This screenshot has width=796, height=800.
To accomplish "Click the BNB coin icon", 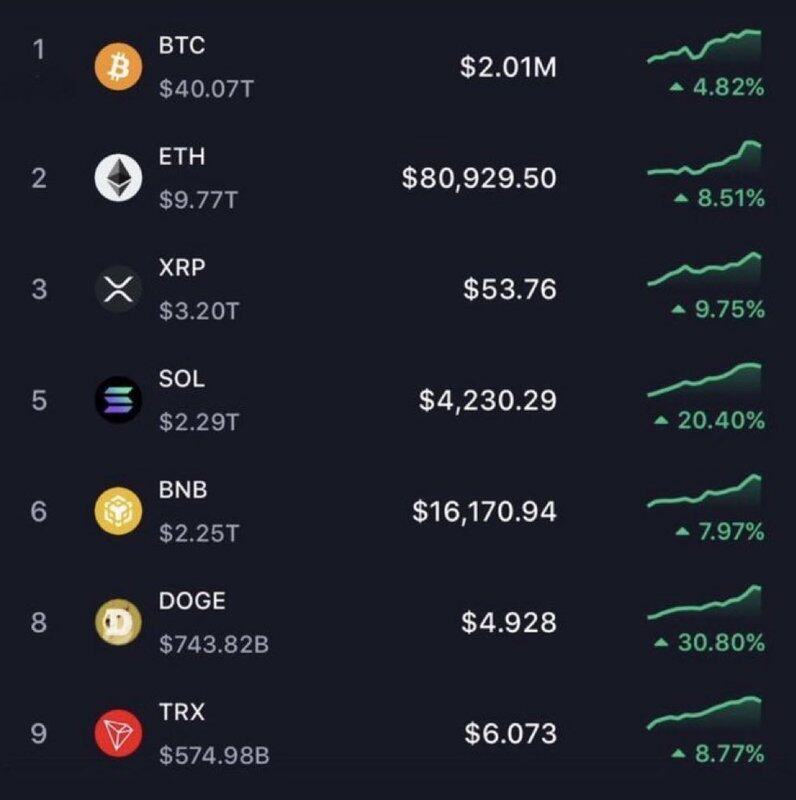I will [118, 512].
